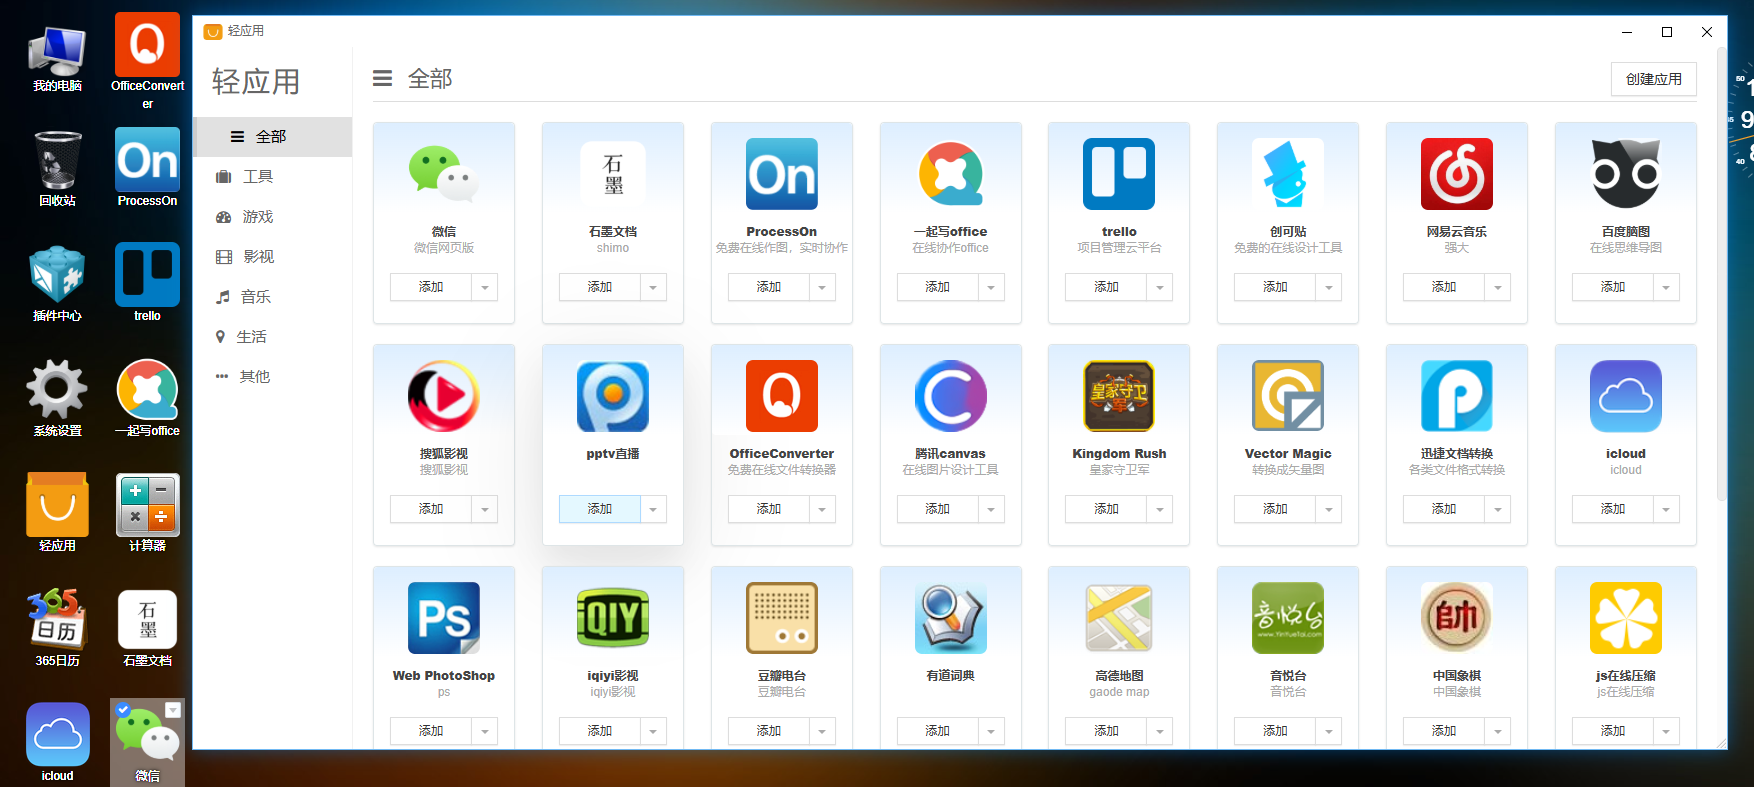Select the 全部 category in sidebar
1754x787 pixels.
click(x=272, y=137)
